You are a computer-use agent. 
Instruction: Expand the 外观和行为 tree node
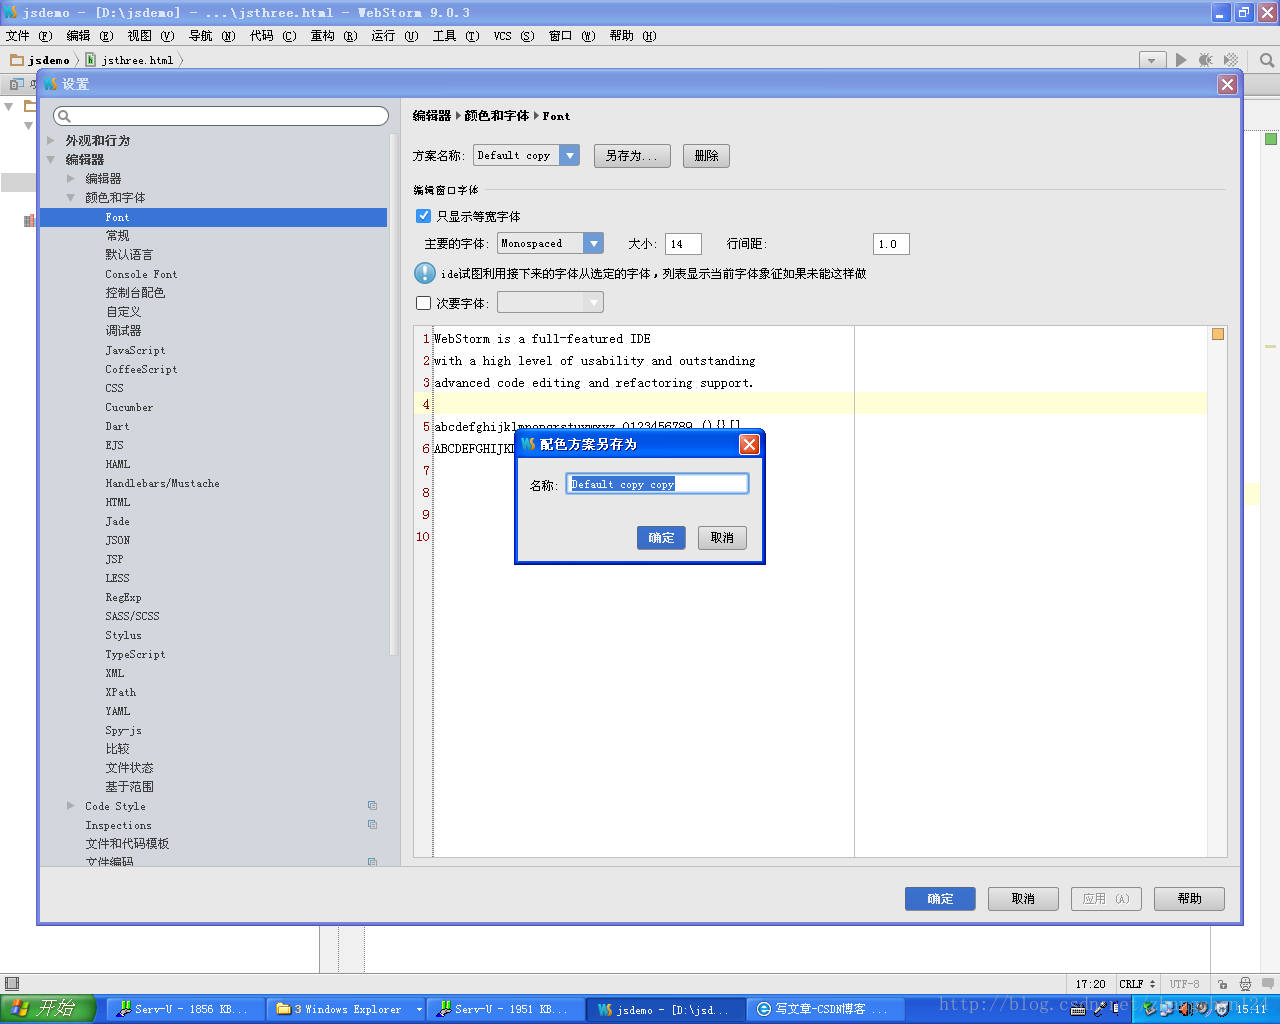click(51, 141)
